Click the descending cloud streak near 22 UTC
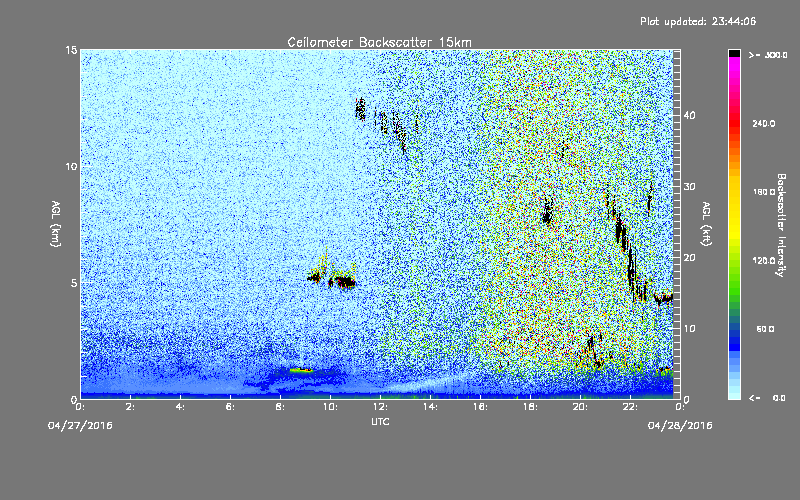 (628, 250)
